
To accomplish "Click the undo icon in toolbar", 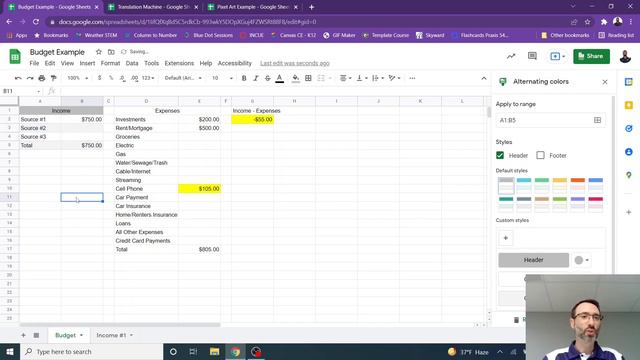I will 18,78.
